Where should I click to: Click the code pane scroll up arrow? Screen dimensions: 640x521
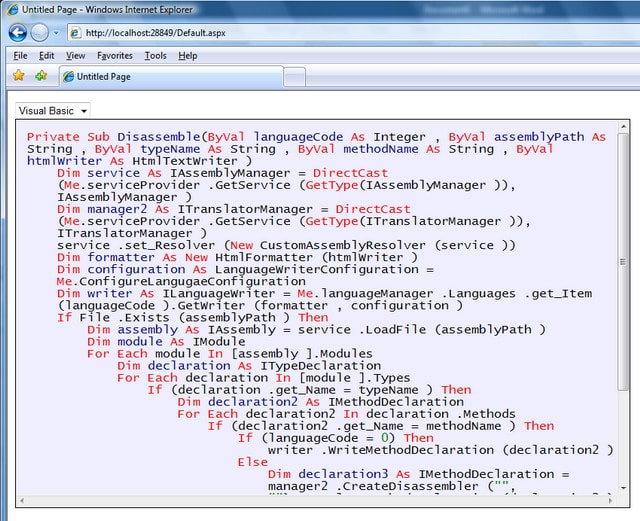click(623, 127)
